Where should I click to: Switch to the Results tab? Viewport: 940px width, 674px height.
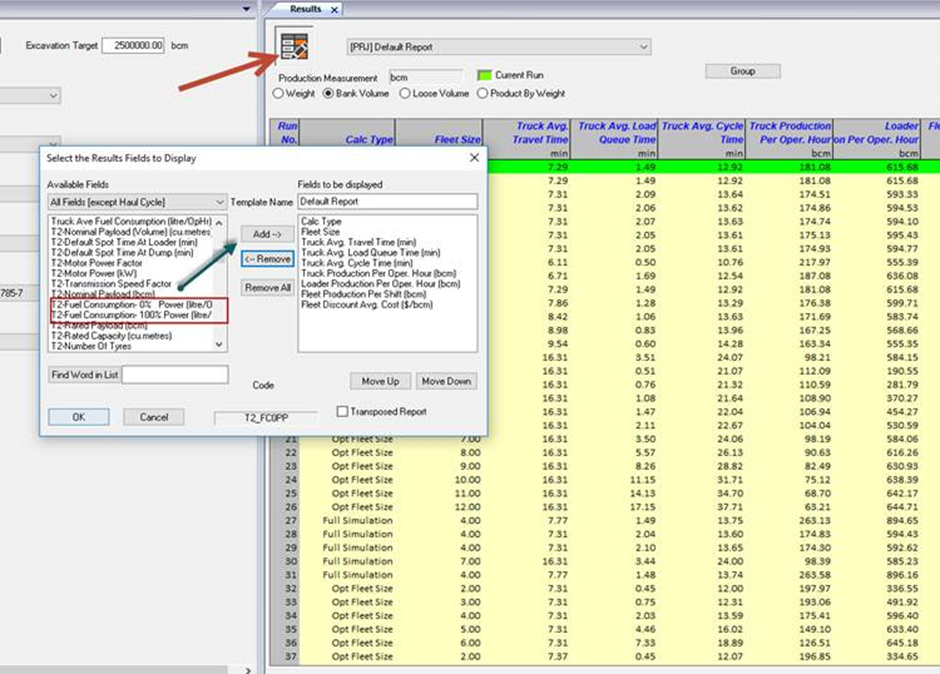[305, 9]
